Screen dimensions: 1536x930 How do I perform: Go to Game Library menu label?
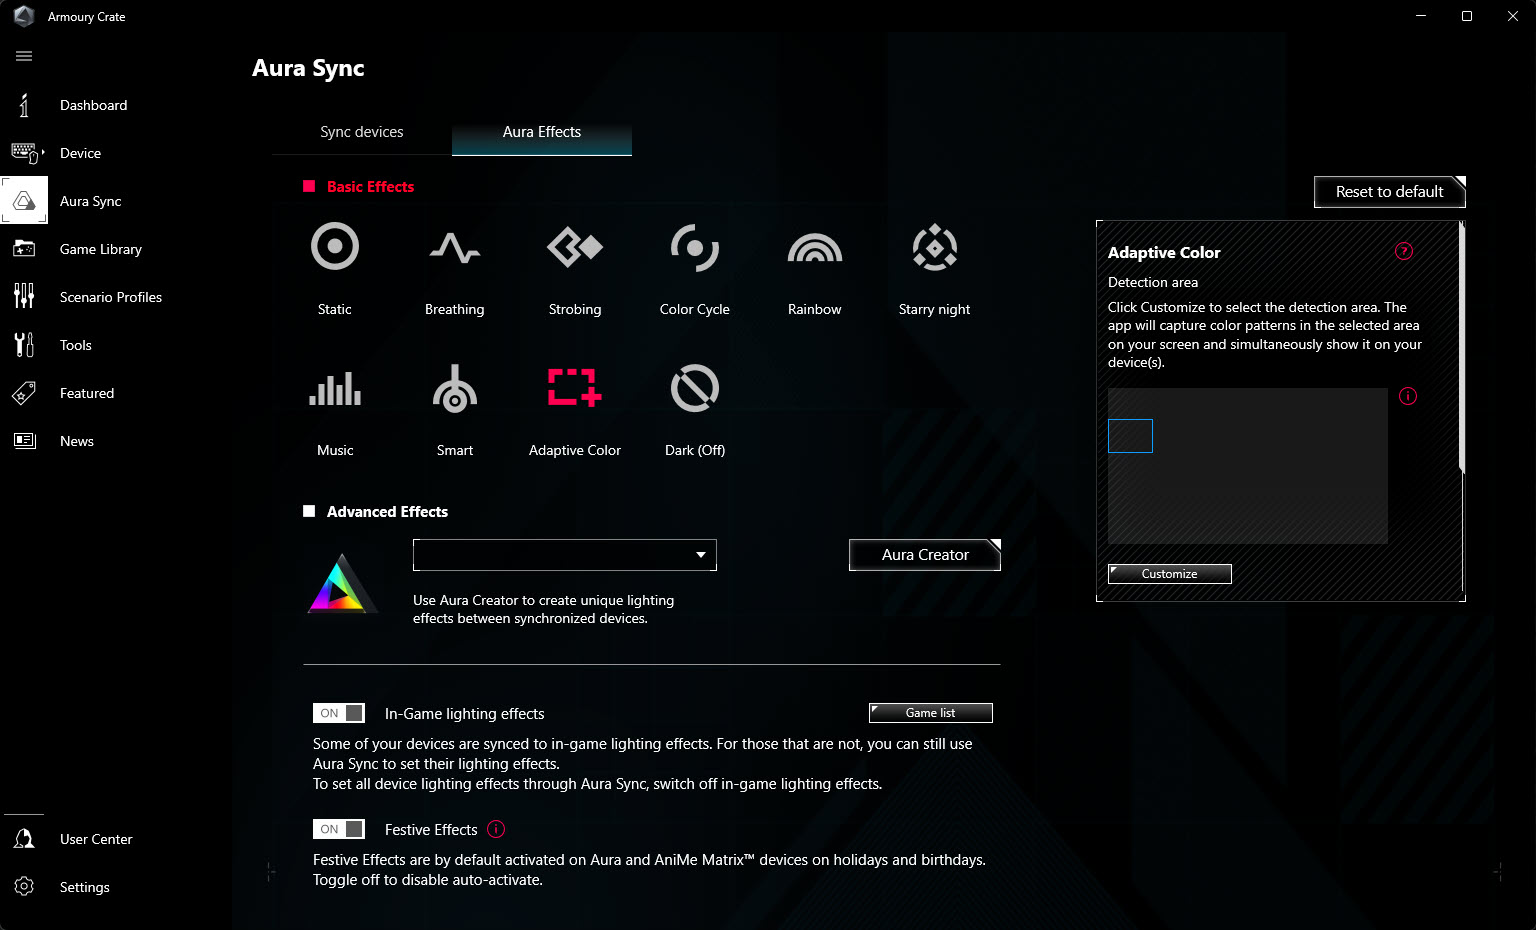(101, 249)
